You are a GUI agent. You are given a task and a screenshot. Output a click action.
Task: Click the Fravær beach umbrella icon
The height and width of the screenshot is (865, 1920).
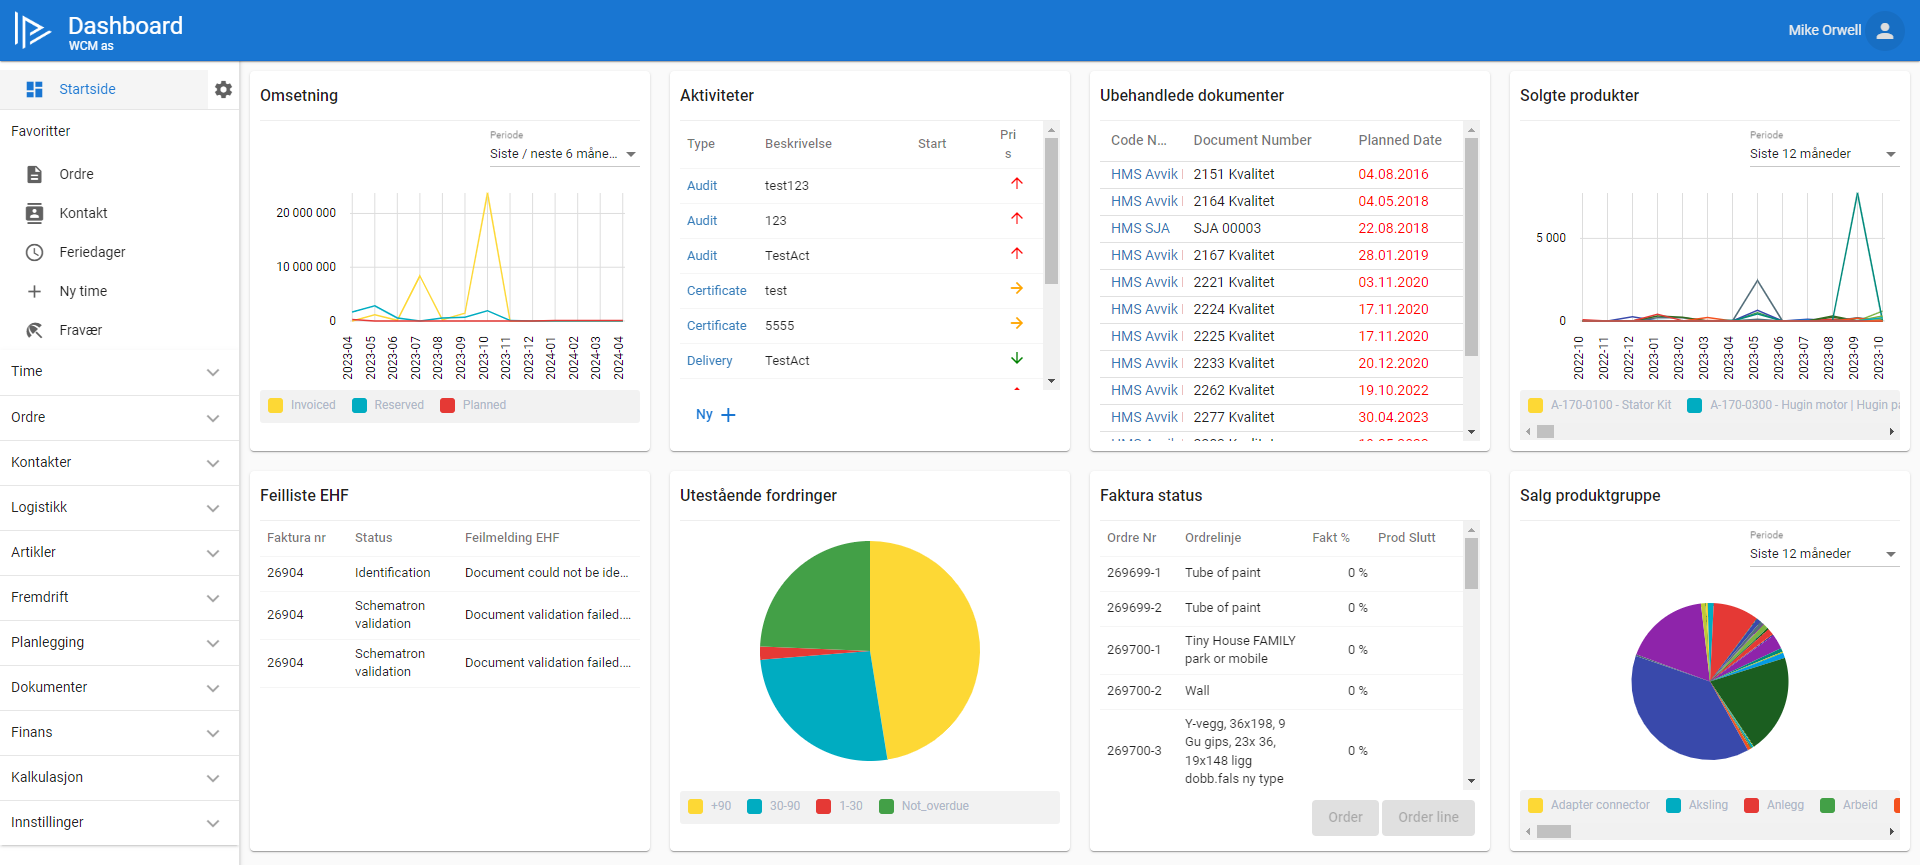[x=34, y=330]
